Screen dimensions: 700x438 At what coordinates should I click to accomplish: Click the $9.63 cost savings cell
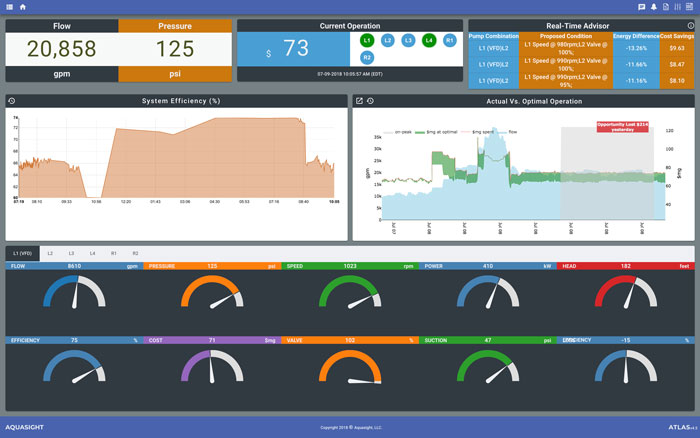point(677,48)
